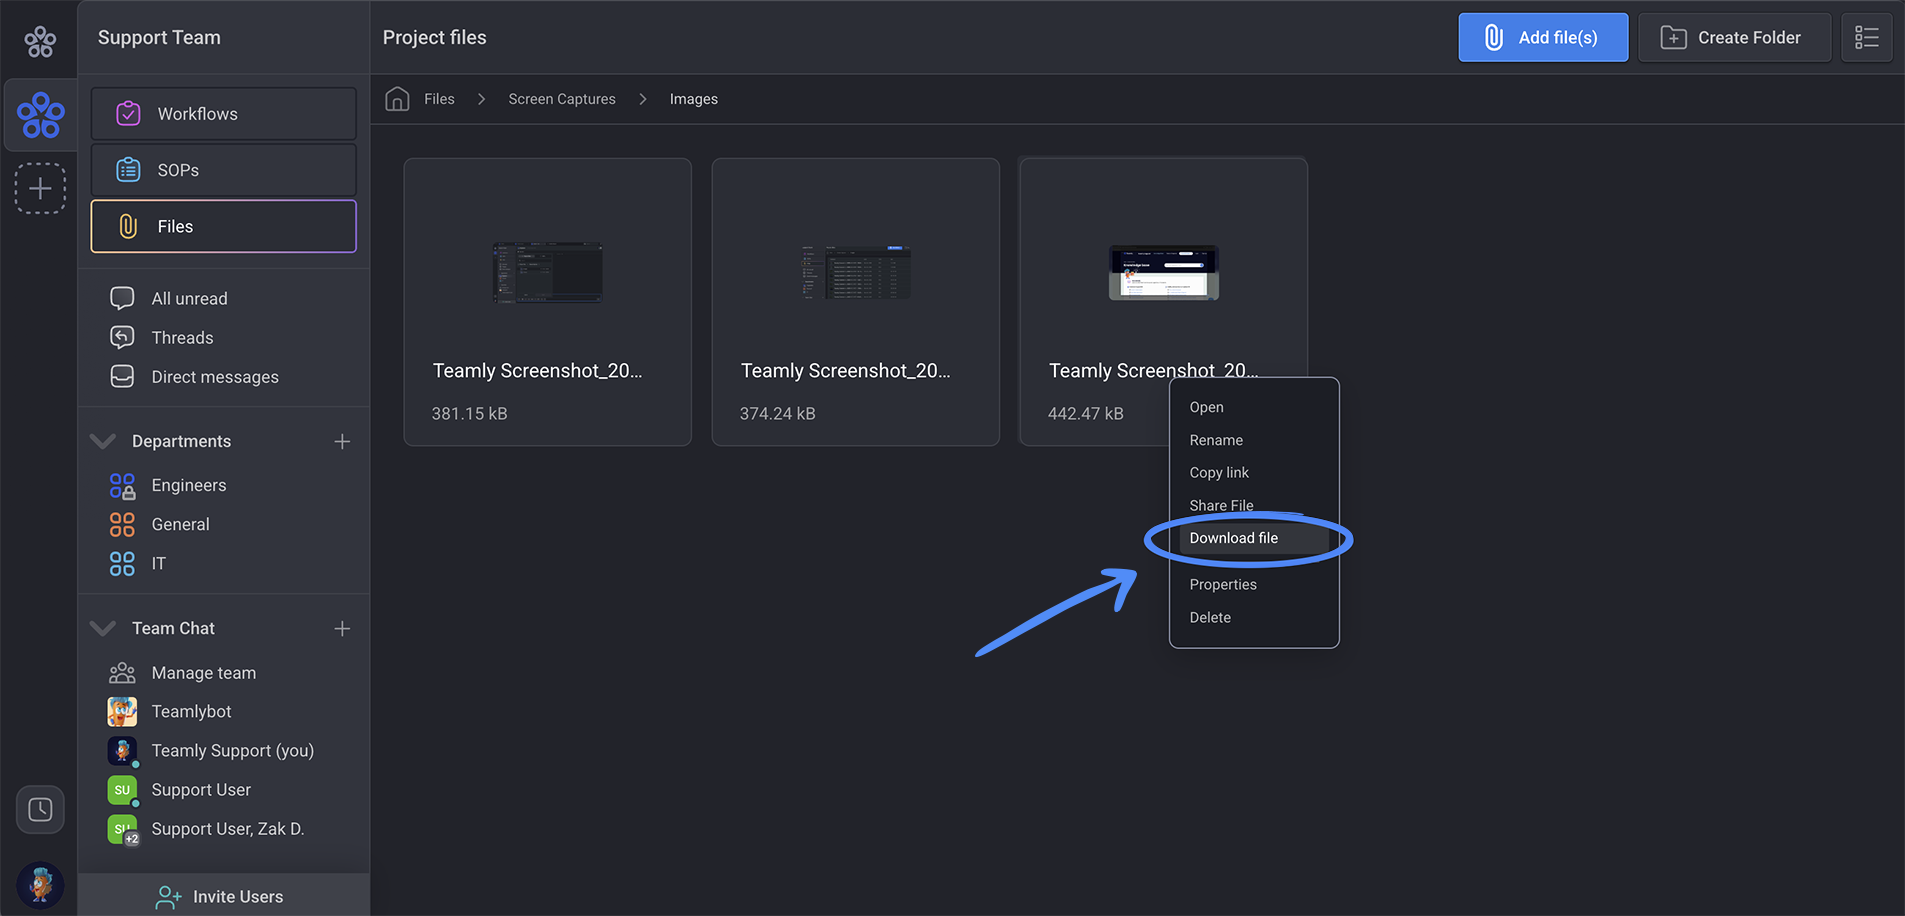Open the 374.24 kB screenshot thumbnail
The width and height of the screenshot is (1905, 916).
[x=855, y=272]
